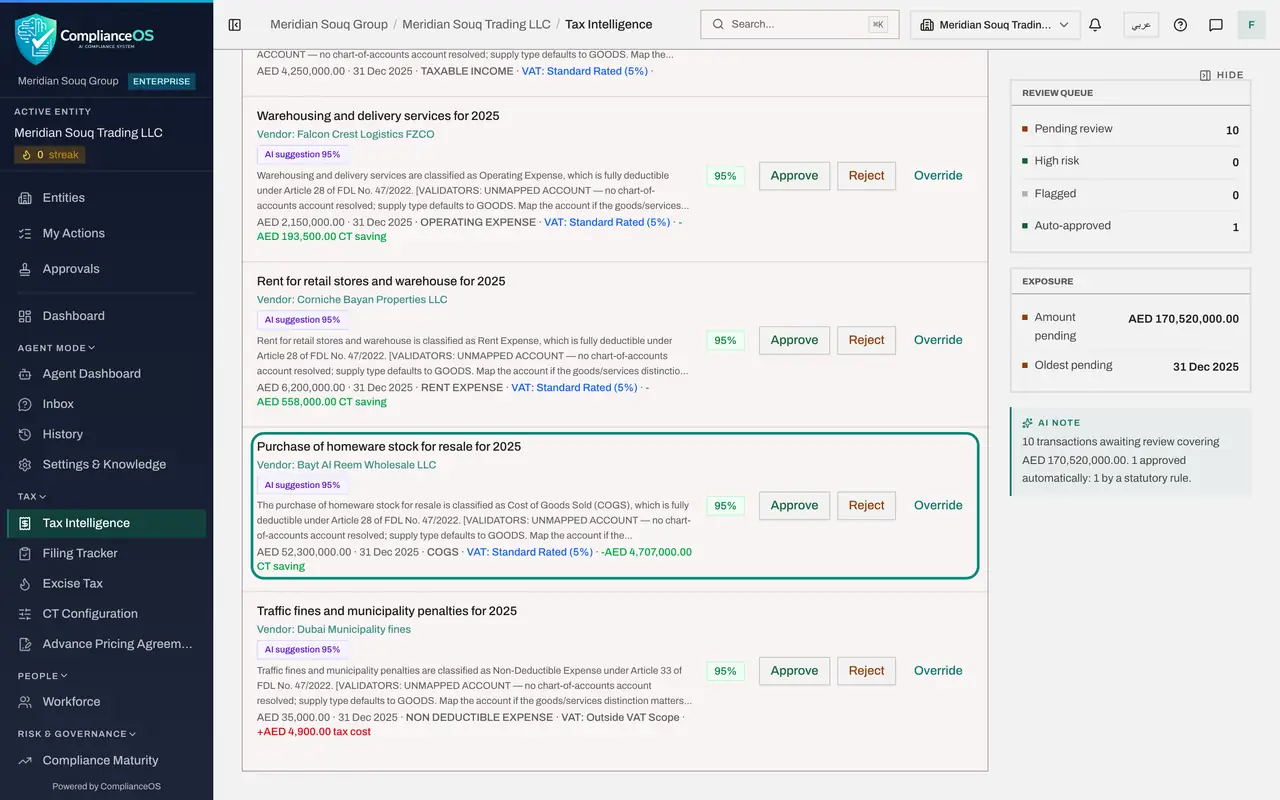Open the Meridian Souq Trading entity dropdown
Viewport: 1280px width, 800px height.
tap(995, 25)
